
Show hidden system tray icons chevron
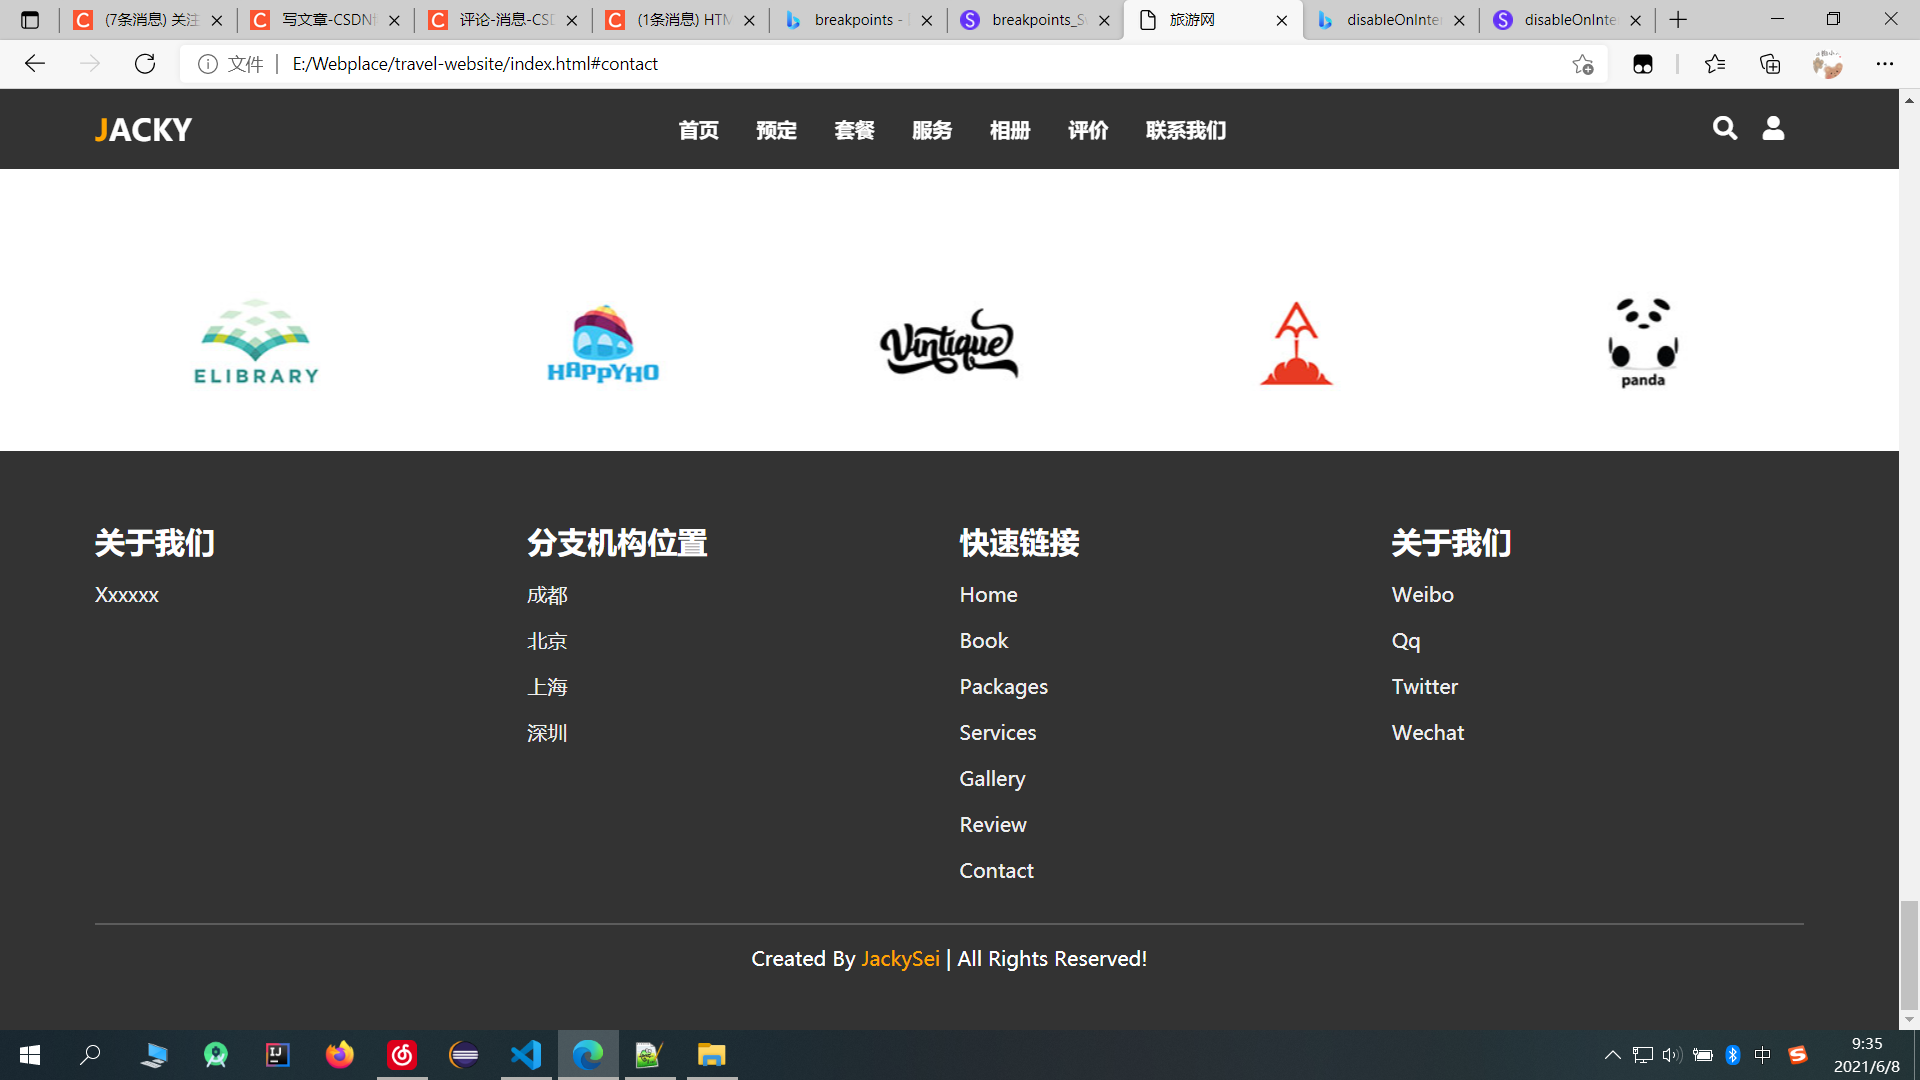[x=1612, y=1054]
